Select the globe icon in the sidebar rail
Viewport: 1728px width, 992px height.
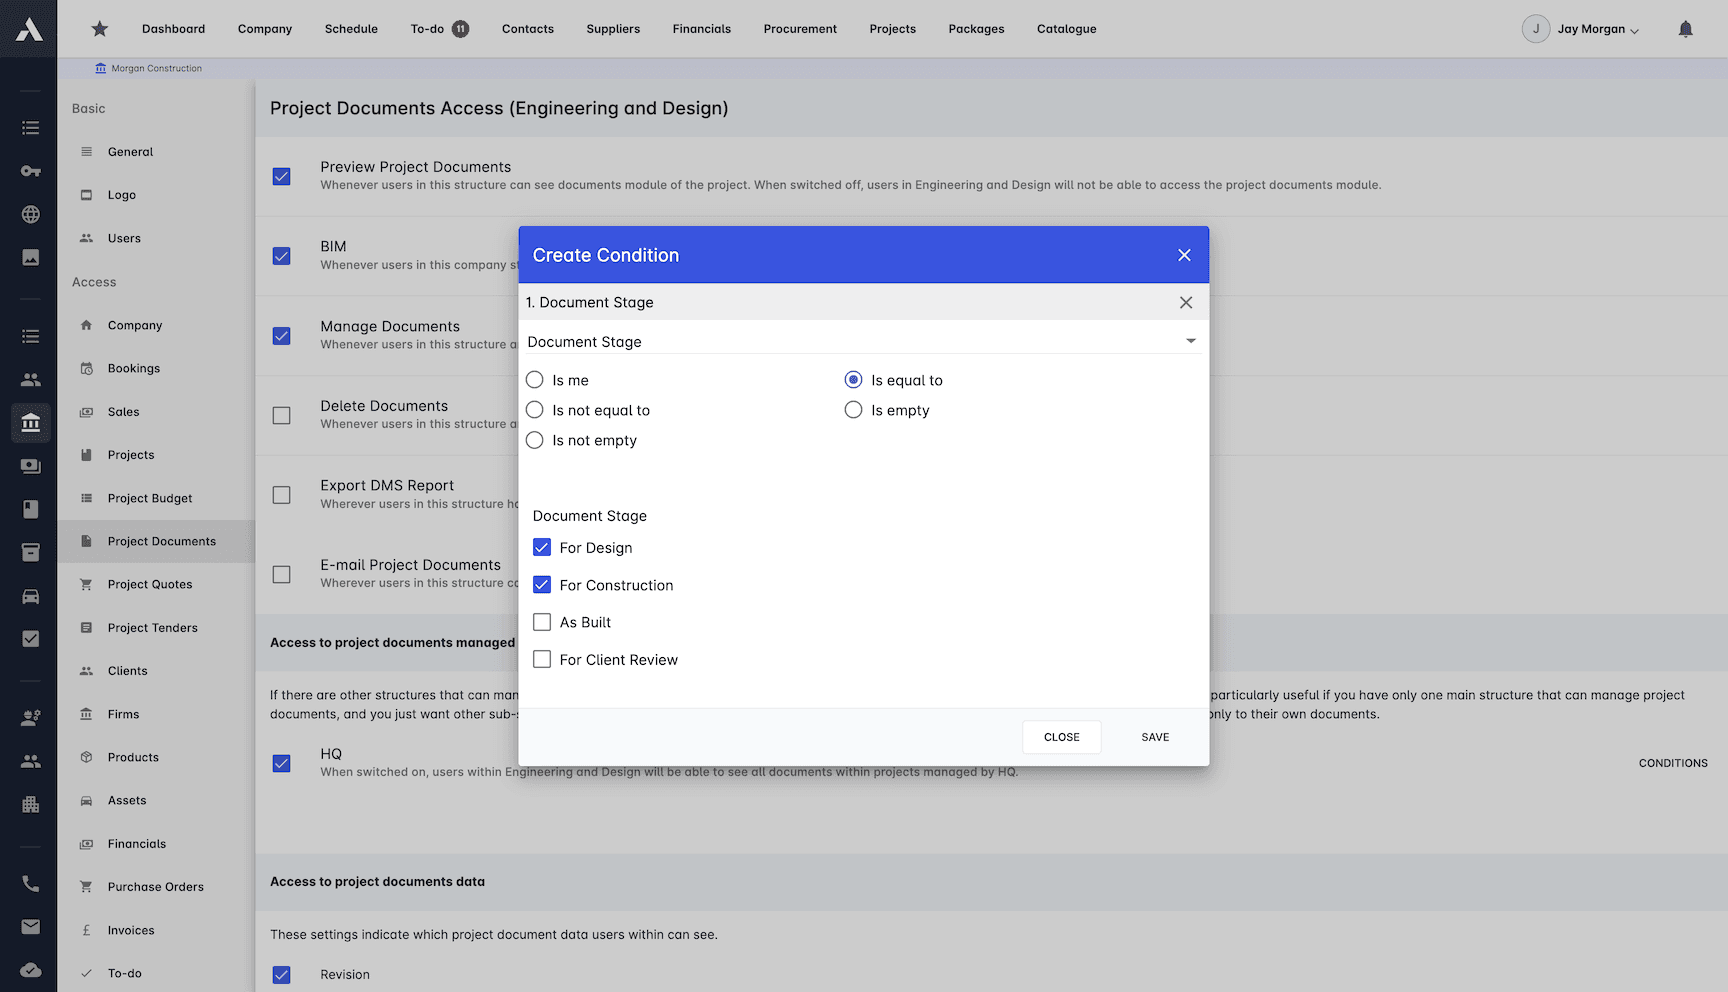pyautogui.click(x=30, y=214)
